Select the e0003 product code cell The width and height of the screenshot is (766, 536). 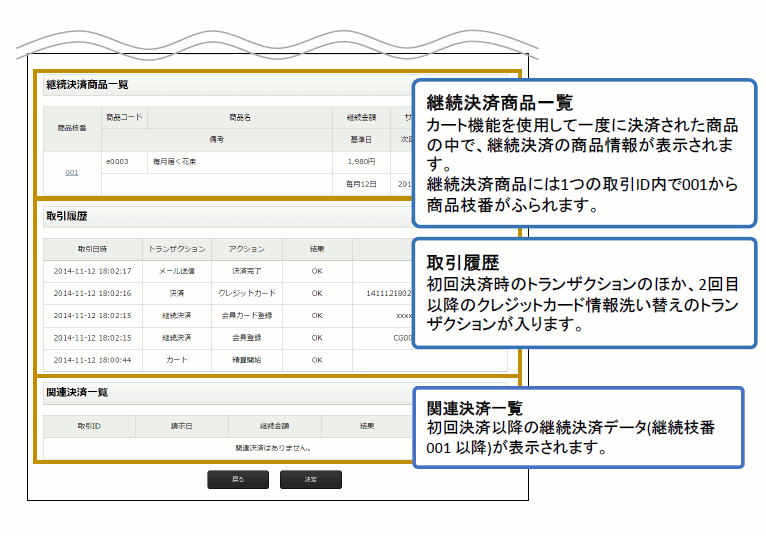[x=116, y=160]
